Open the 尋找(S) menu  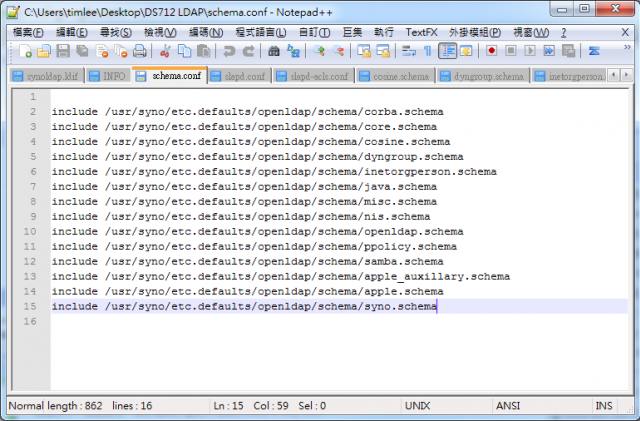(116, 32)
